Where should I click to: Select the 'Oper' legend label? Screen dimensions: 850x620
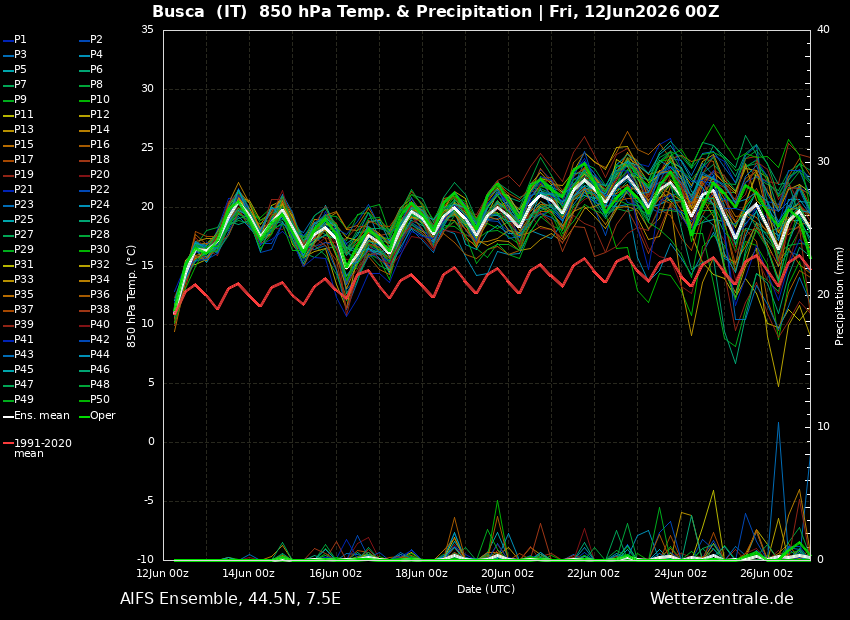pos(102,416)
